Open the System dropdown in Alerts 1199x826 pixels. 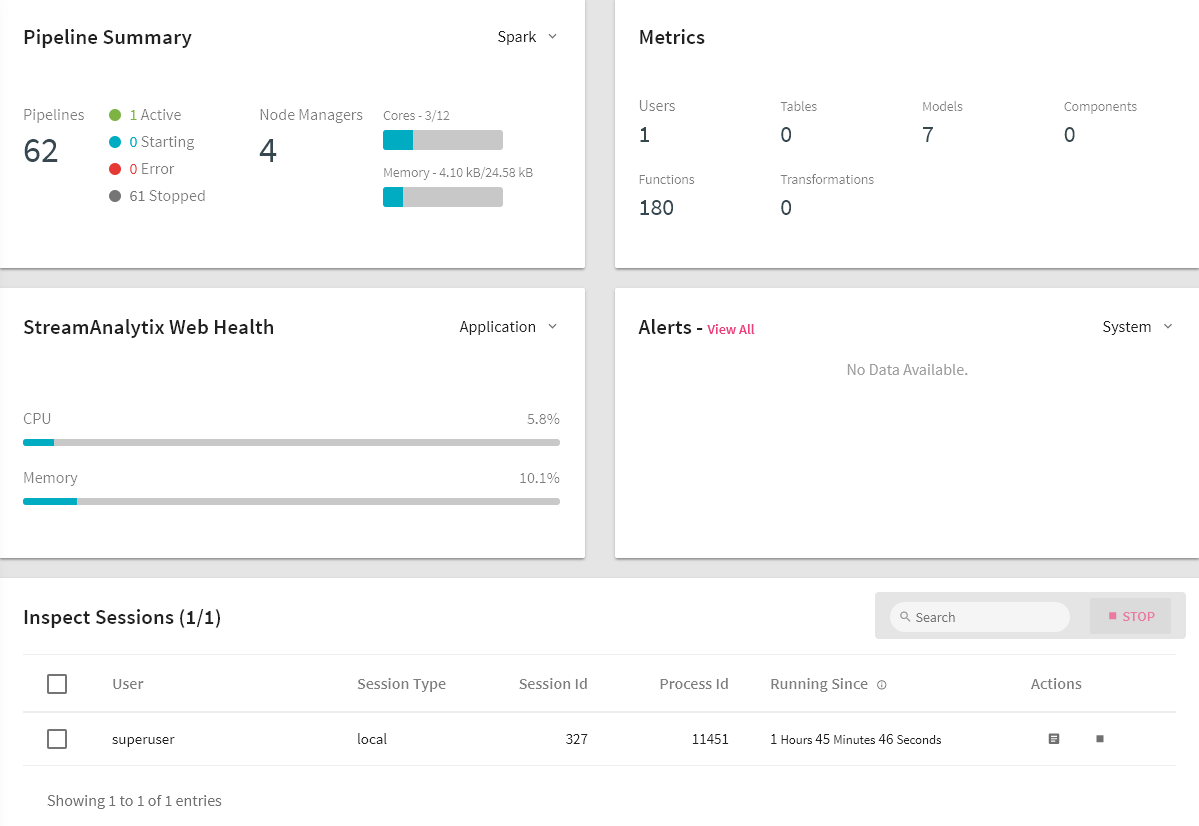click(x=1137, y=327)
